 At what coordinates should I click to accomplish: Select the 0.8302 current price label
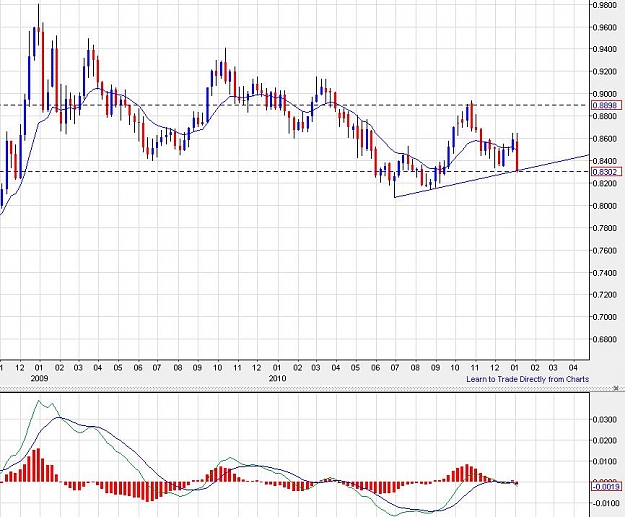coord(606,172)
